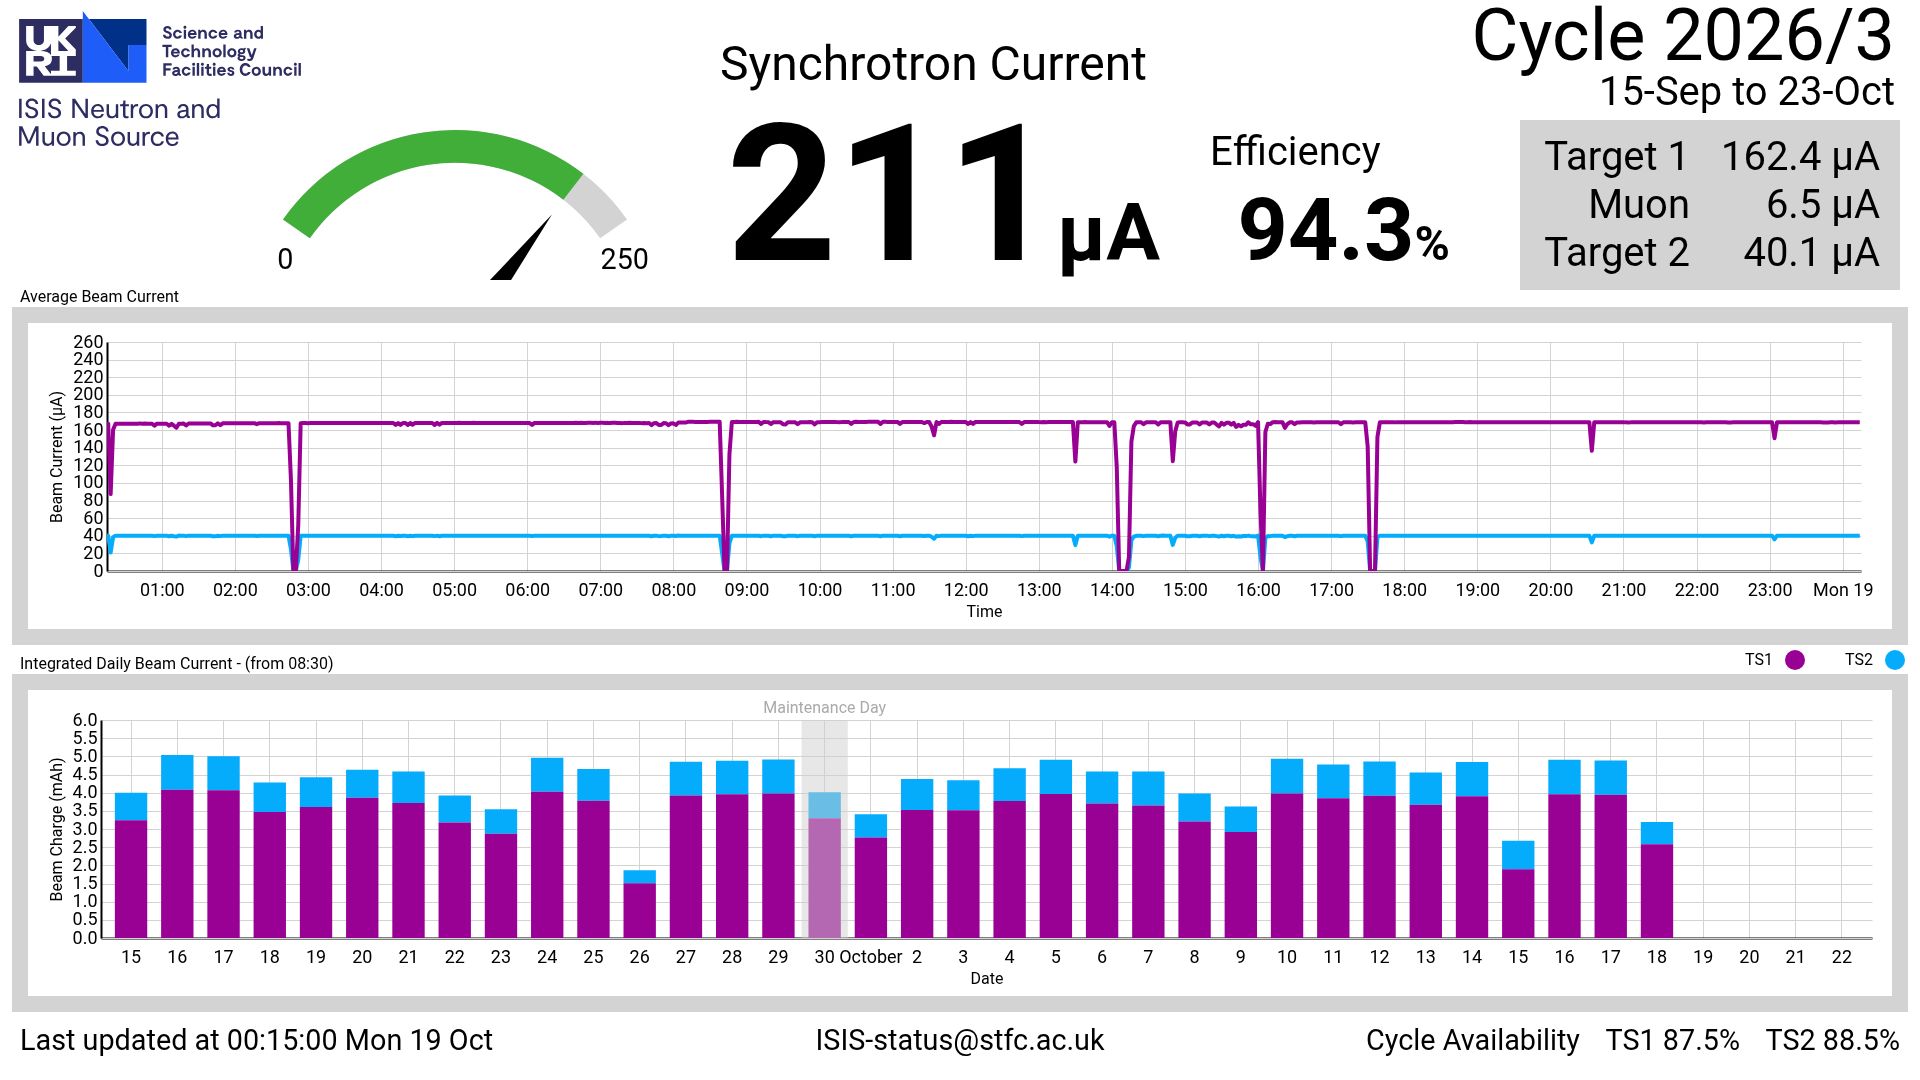The image size is (1920, 1080).
Task: Click the TS1 purple legend dot
Action: point(1795,660)
